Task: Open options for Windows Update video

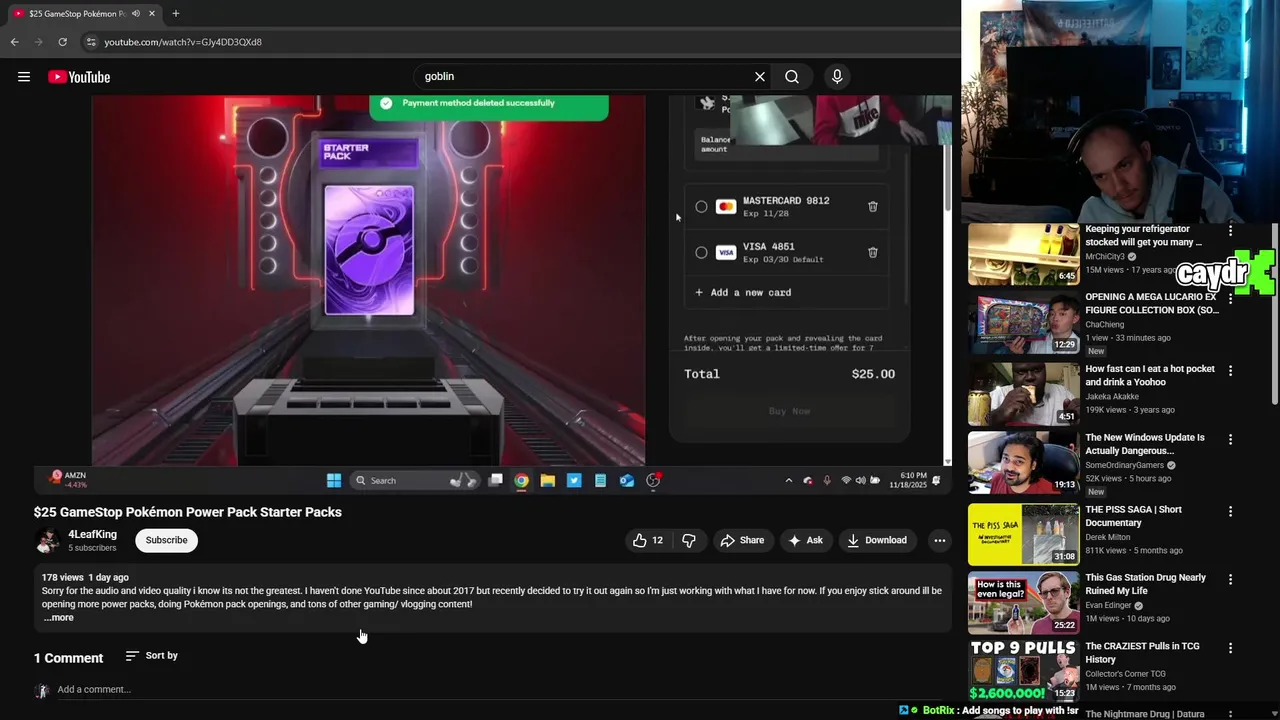Action: tap(1230, 439)
